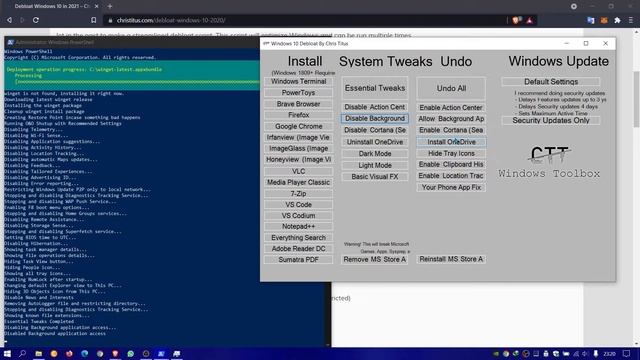
Task: Click the network icon in system tray
Action: pyautogui.click(x=576, y=354)
